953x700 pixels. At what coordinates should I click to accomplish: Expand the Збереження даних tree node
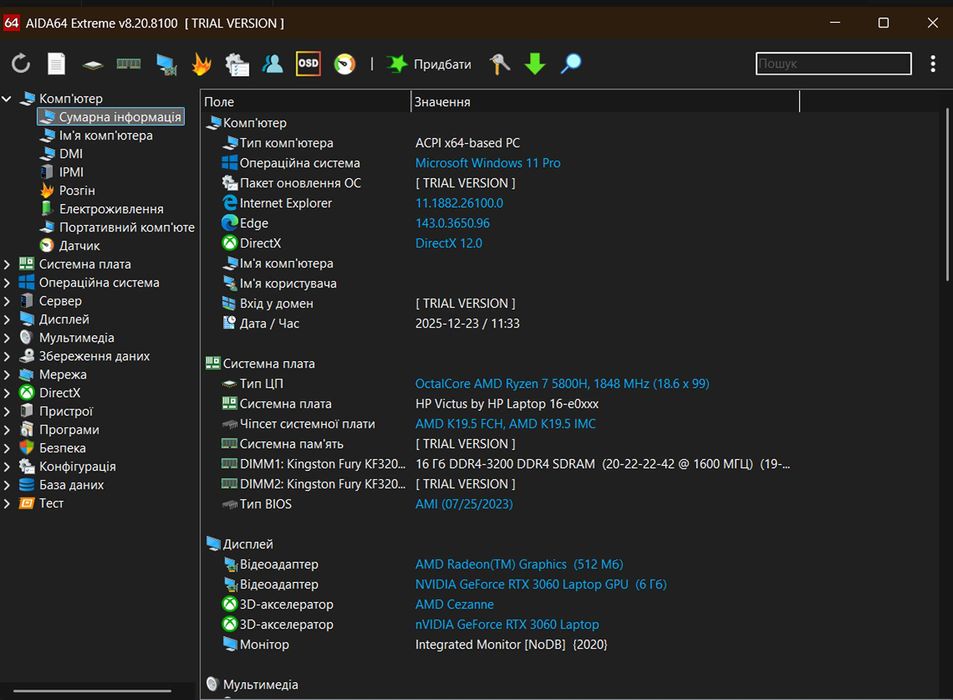tap(7, 356)
